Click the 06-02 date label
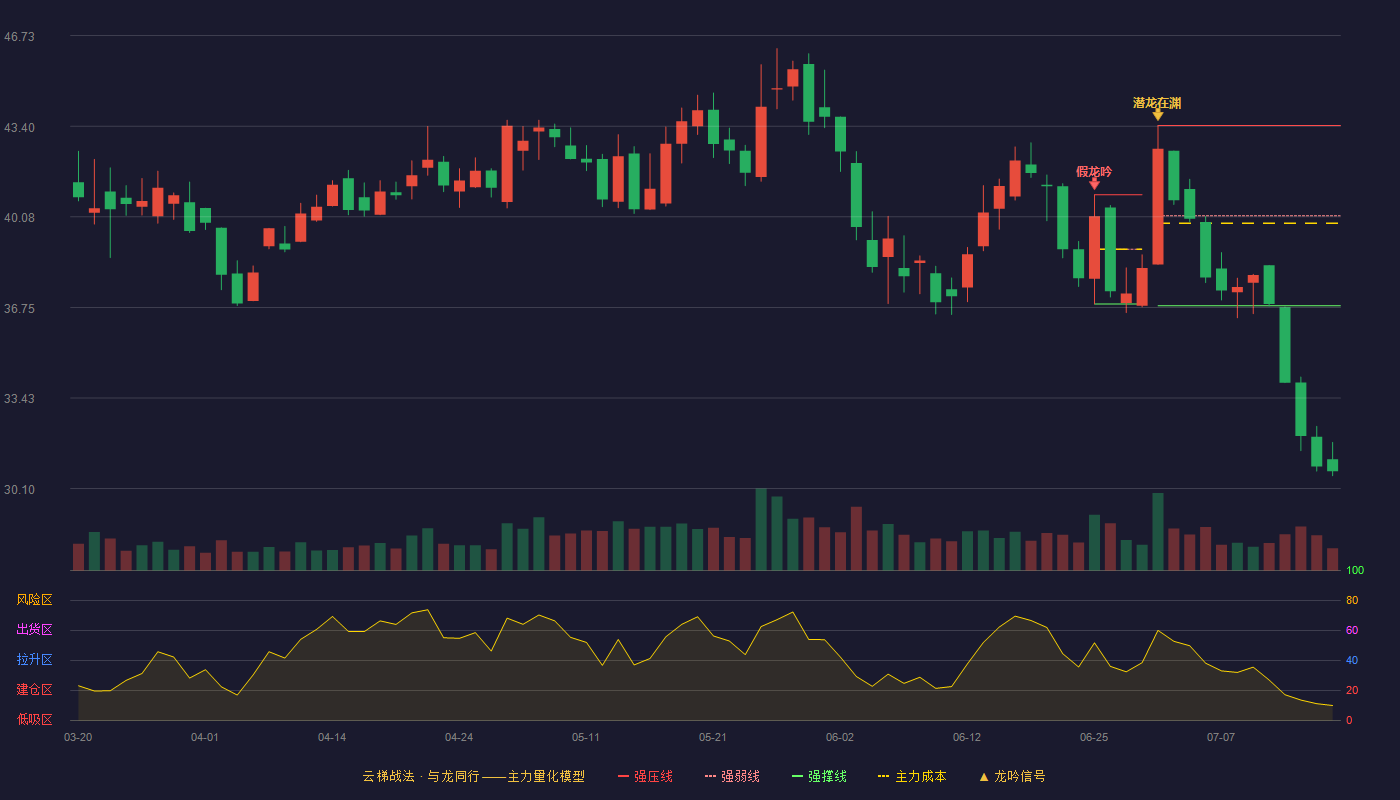The height and width of the screenshot is (800, 1400). pos(840,737)
